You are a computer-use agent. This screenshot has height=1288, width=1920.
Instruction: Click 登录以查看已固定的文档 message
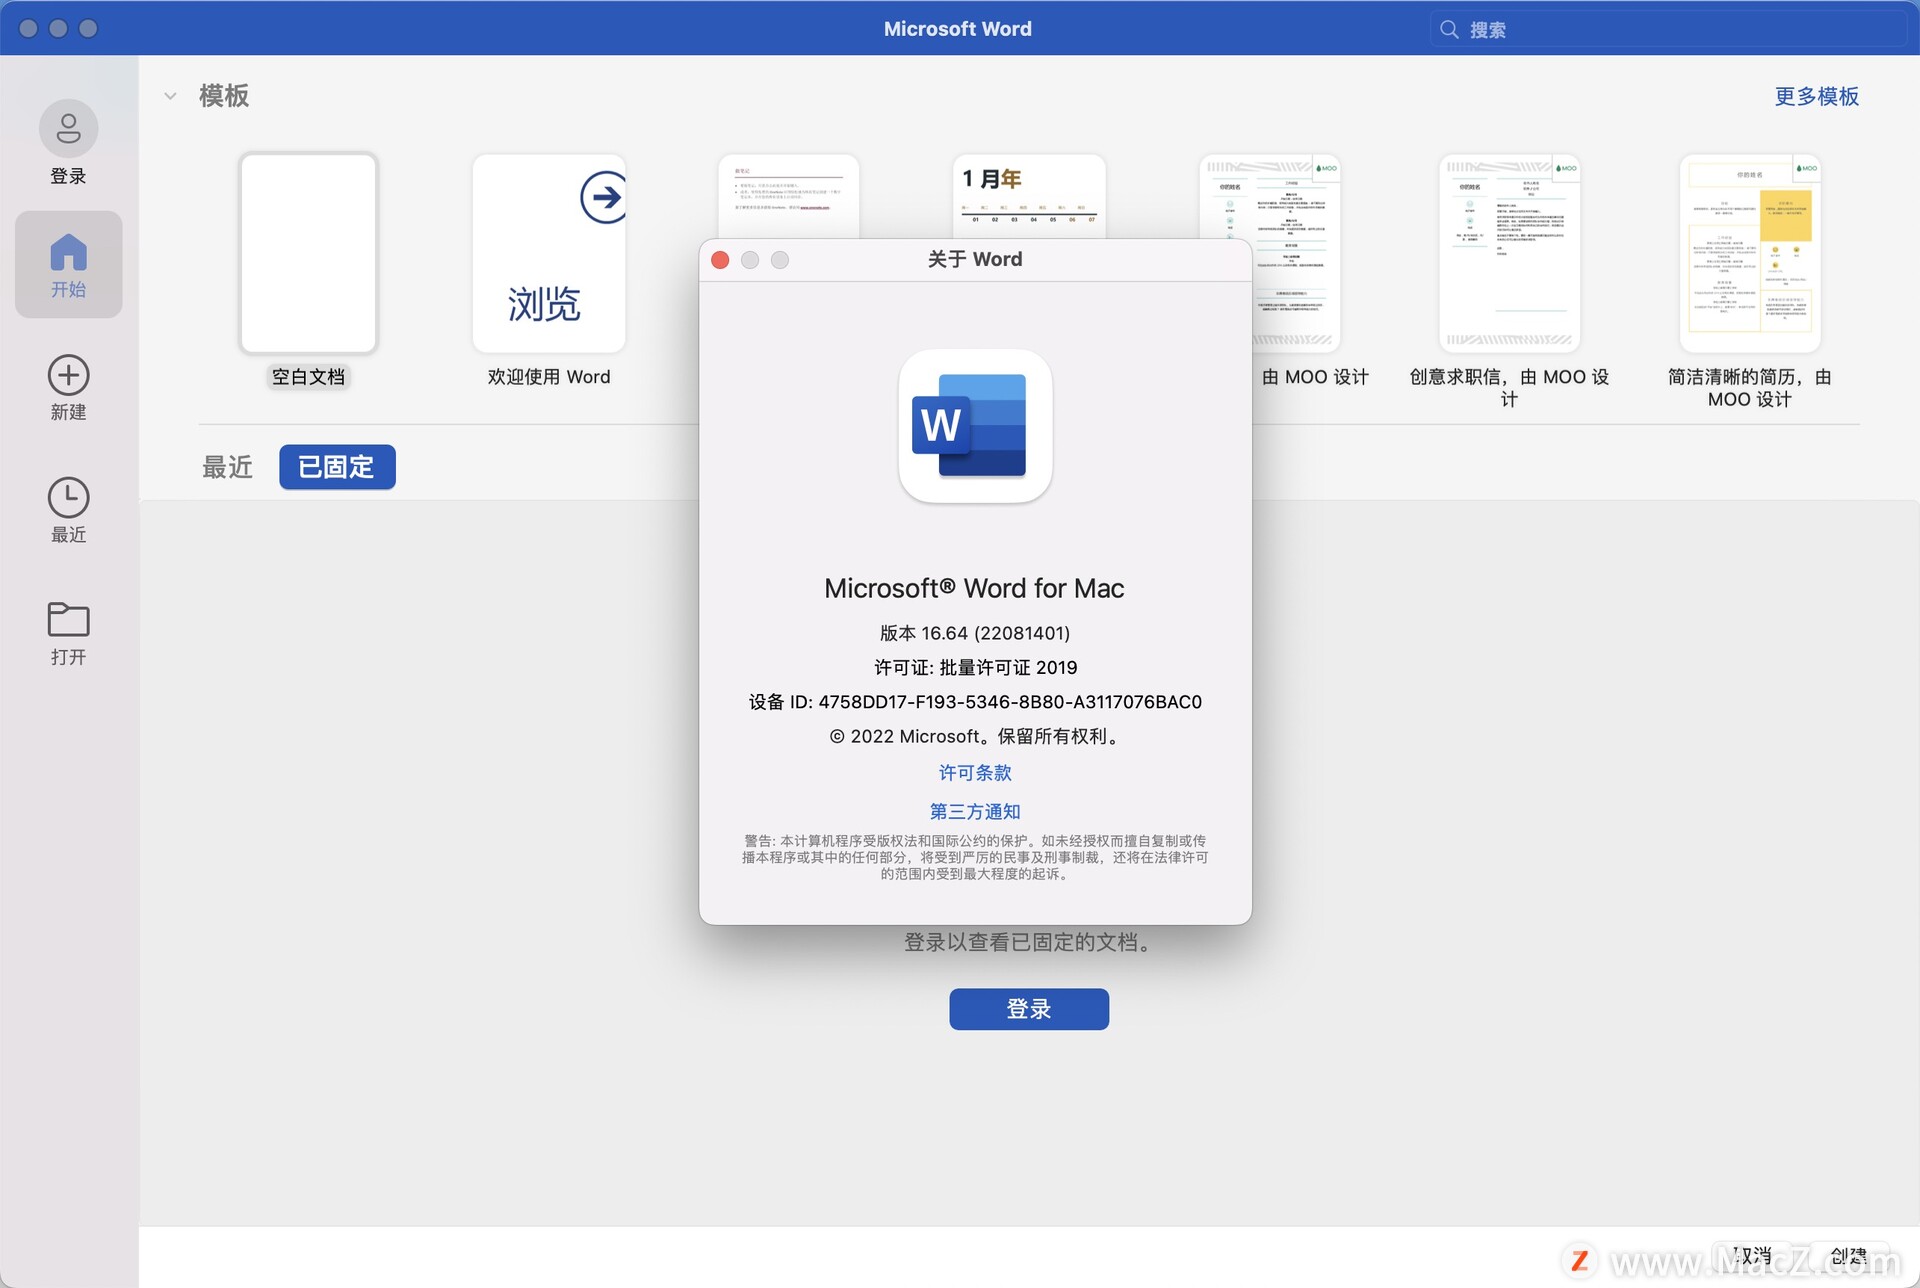pyautogui.click(x=1029, y=942)
